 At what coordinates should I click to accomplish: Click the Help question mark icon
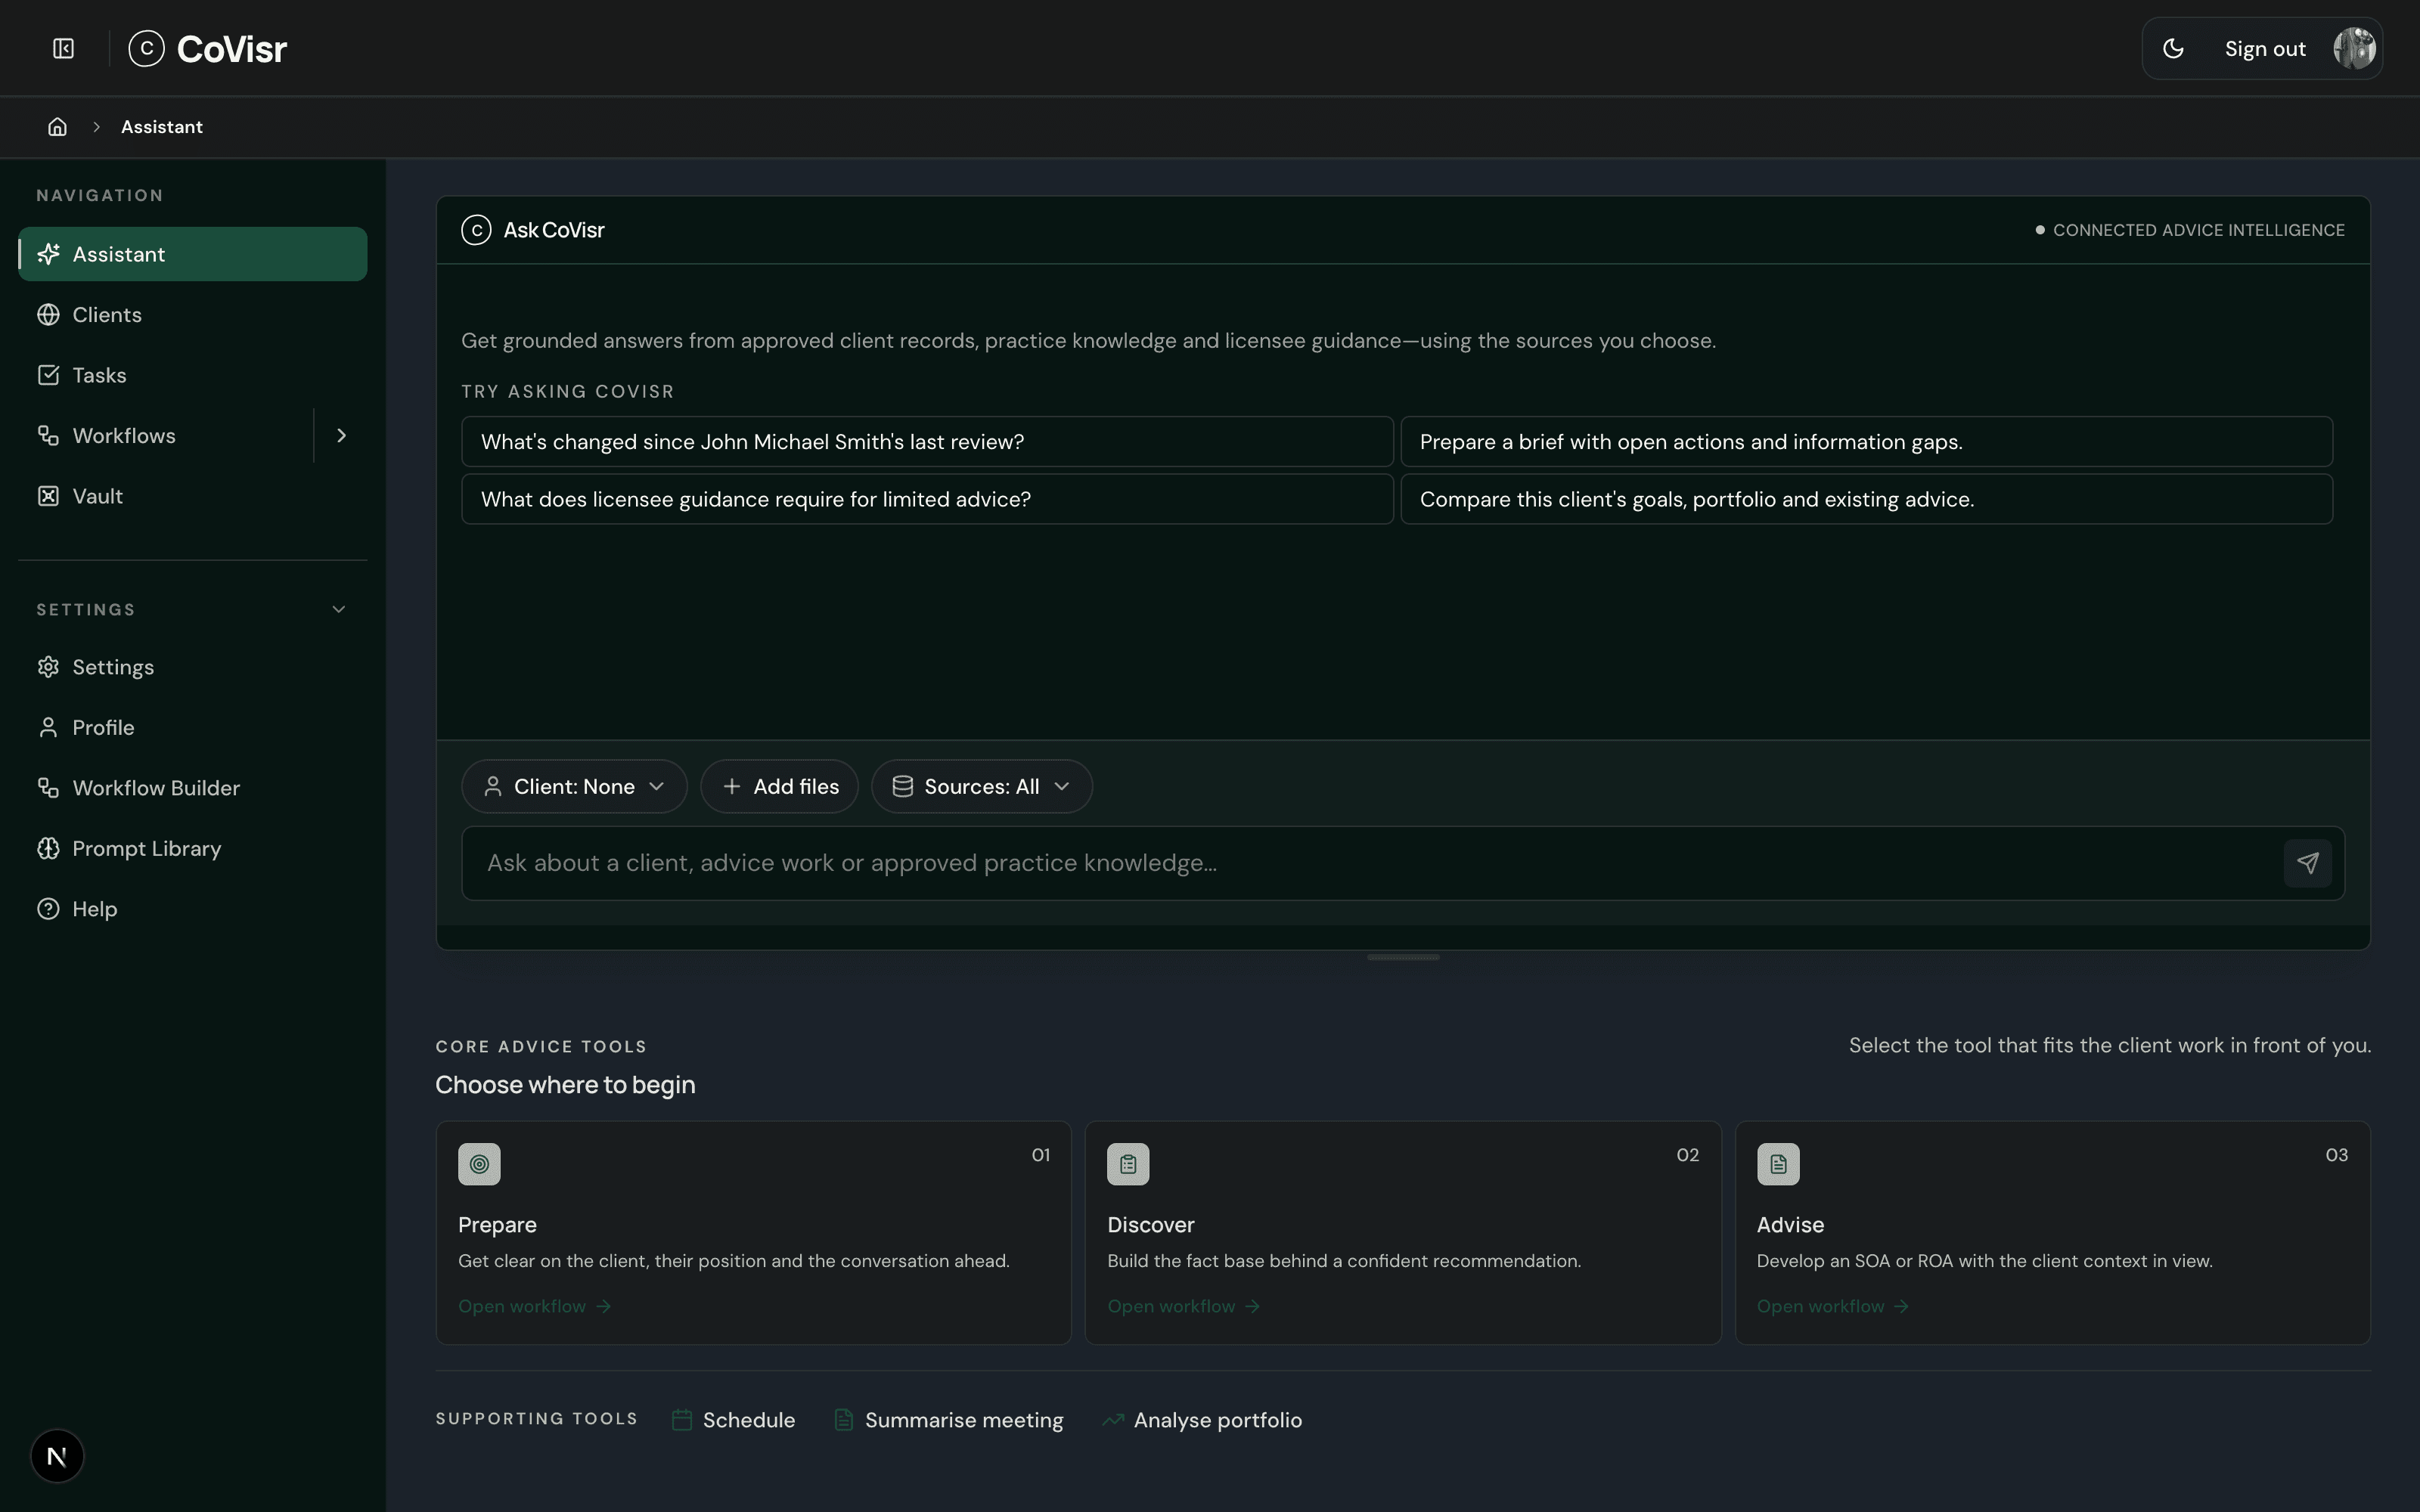48,909
